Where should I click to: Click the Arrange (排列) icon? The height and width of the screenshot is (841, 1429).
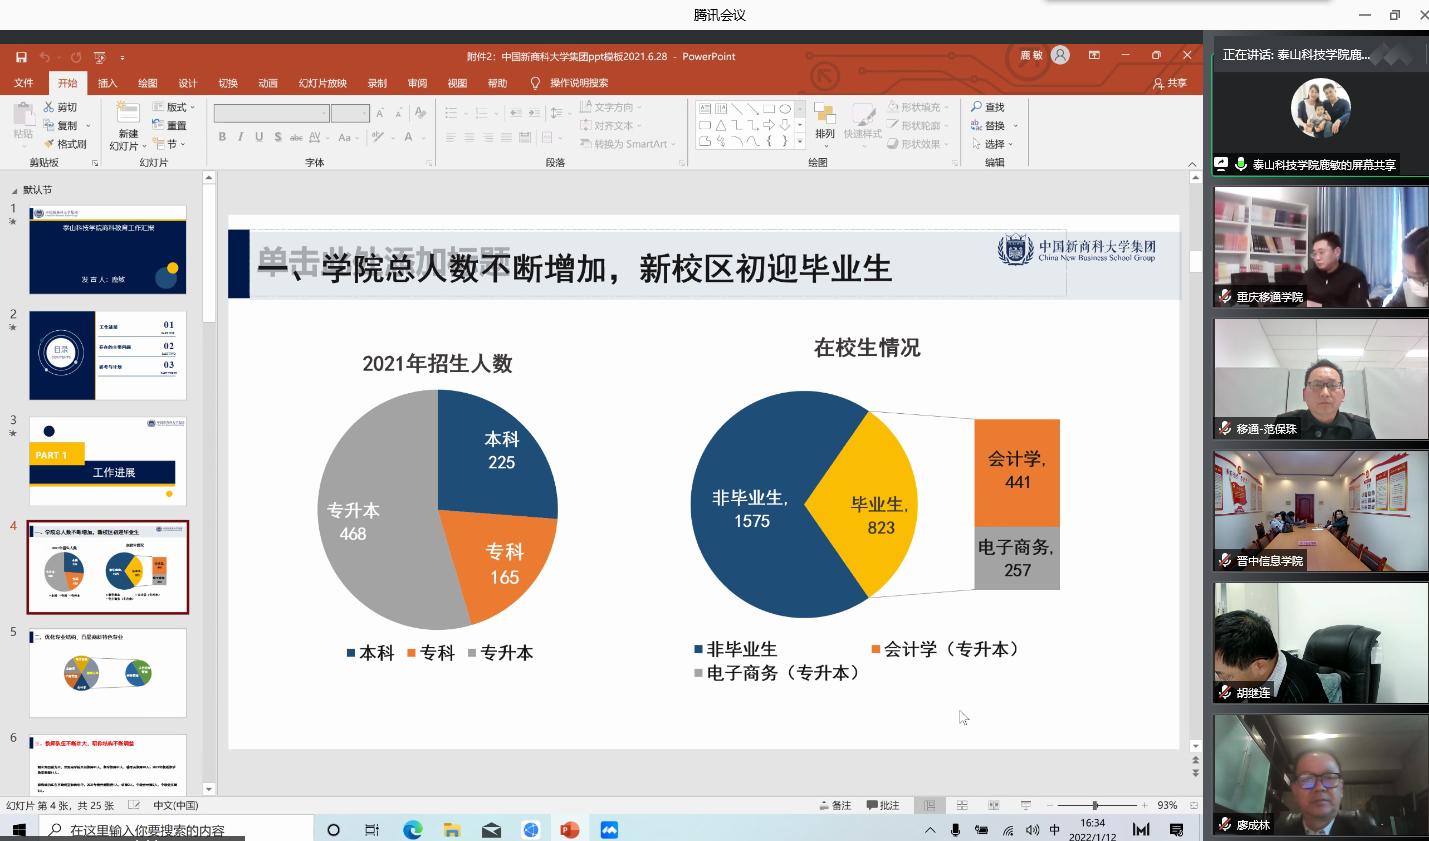click(x=824, y=114)
